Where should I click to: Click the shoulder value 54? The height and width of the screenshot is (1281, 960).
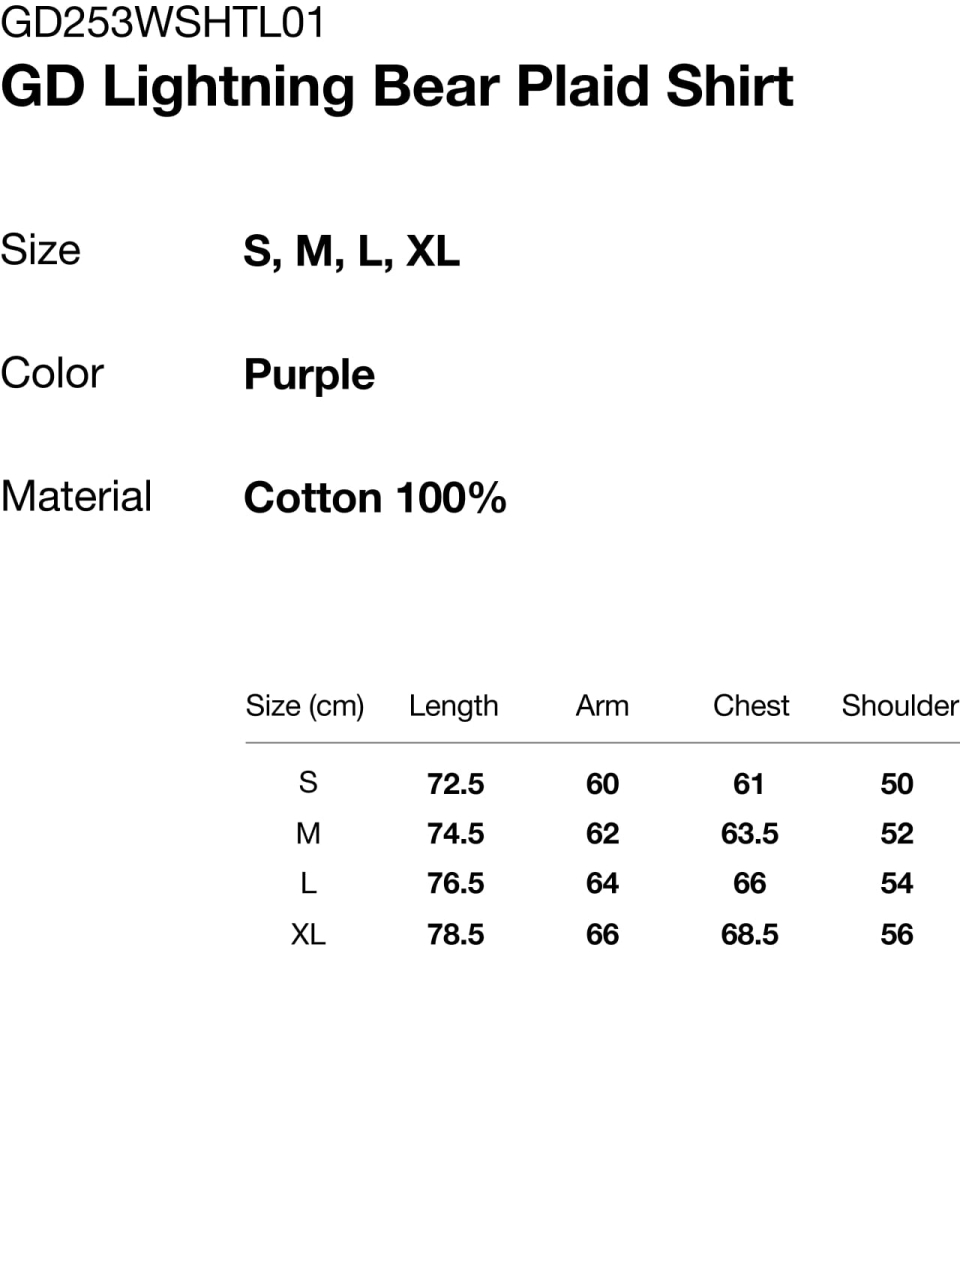pos(897,884)
